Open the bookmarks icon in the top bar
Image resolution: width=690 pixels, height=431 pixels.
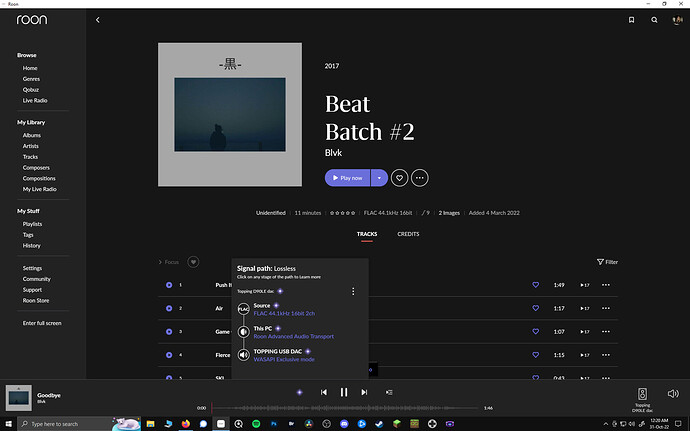pos(631,19)
